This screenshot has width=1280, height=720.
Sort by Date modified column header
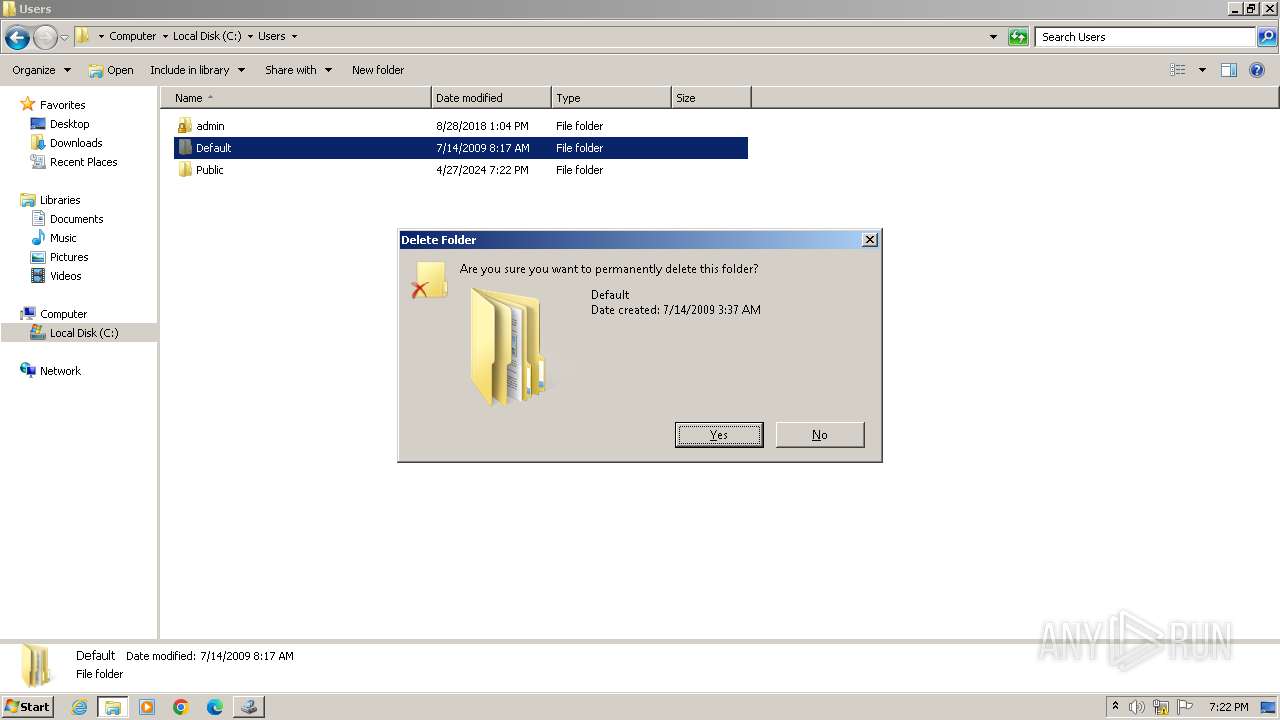coord(491,98)
